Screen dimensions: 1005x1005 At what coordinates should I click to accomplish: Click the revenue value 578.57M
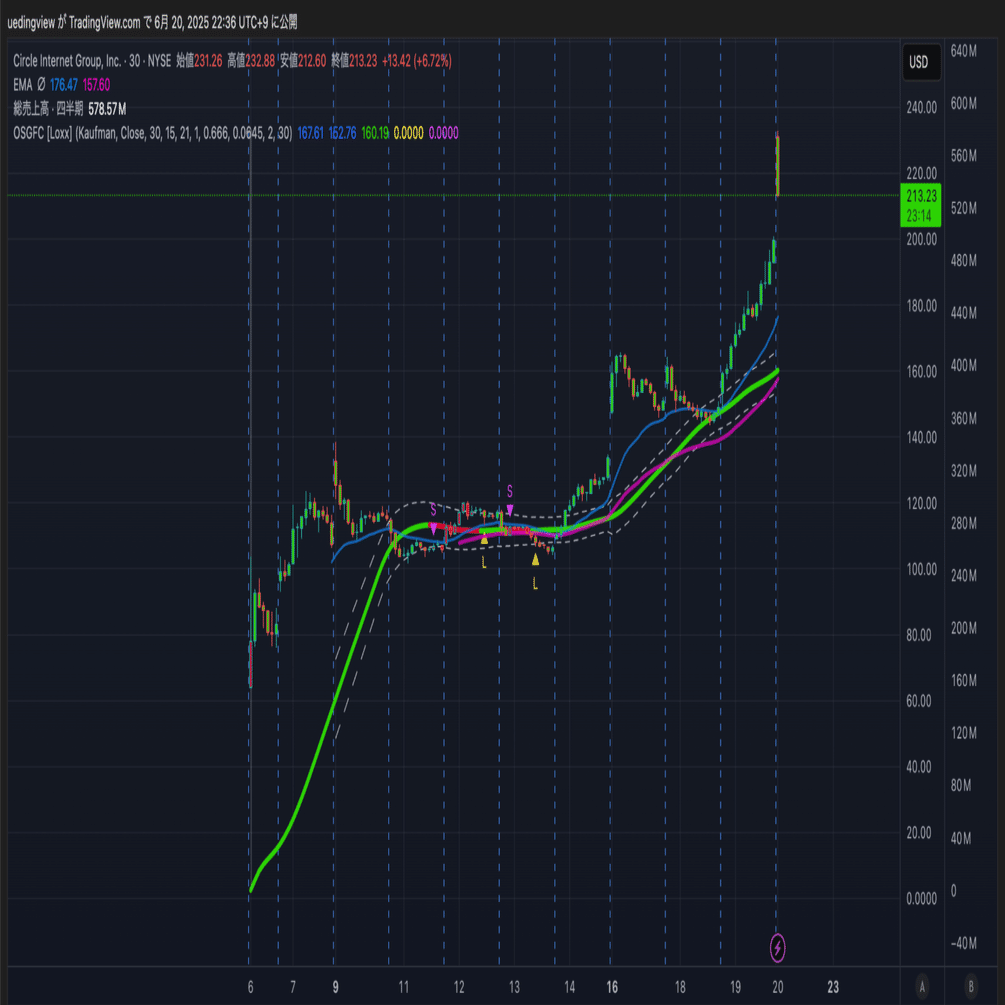107,109
